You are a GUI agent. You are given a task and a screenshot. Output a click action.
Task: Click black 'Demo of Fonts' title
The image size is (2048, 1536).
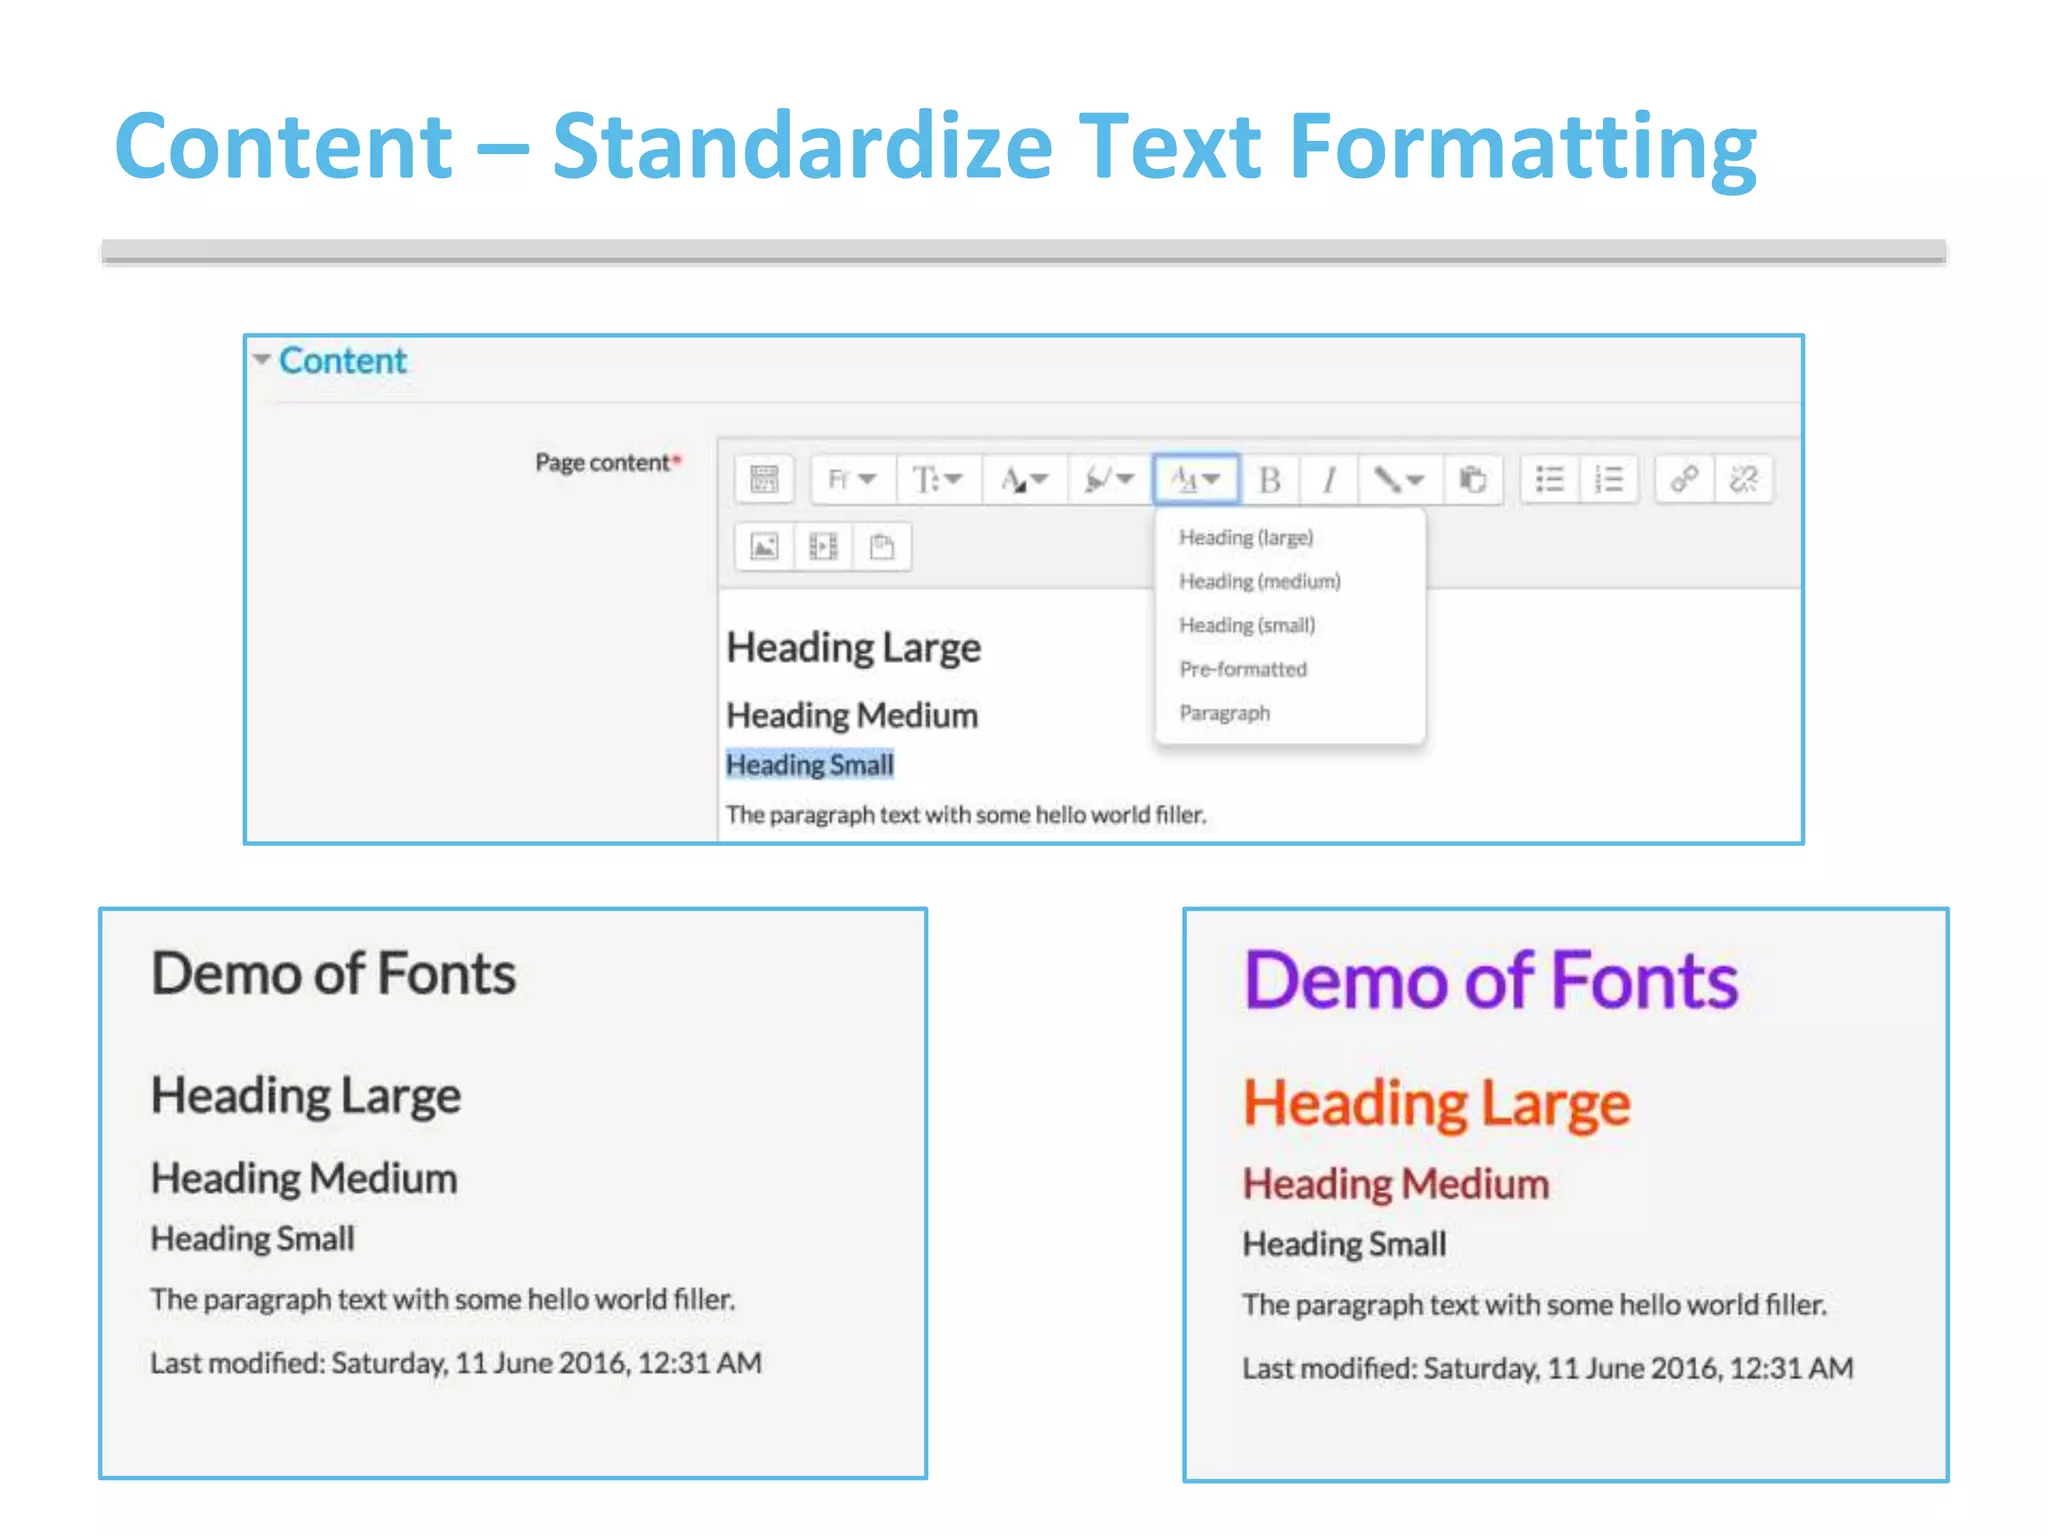click(333, 973)
